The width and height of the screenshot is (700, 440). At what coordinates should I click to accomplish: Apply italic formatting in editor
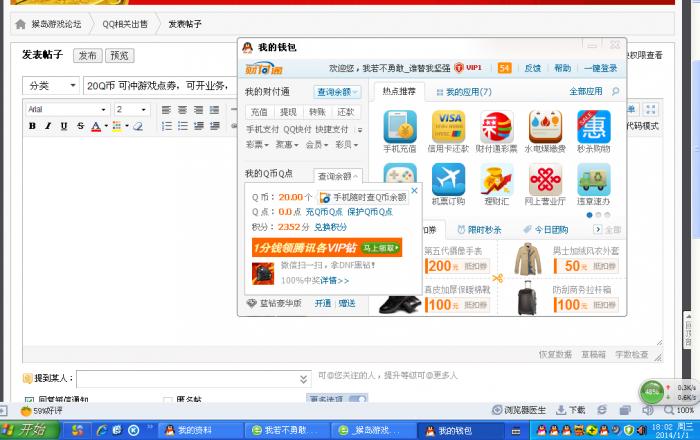pos(48,126)
